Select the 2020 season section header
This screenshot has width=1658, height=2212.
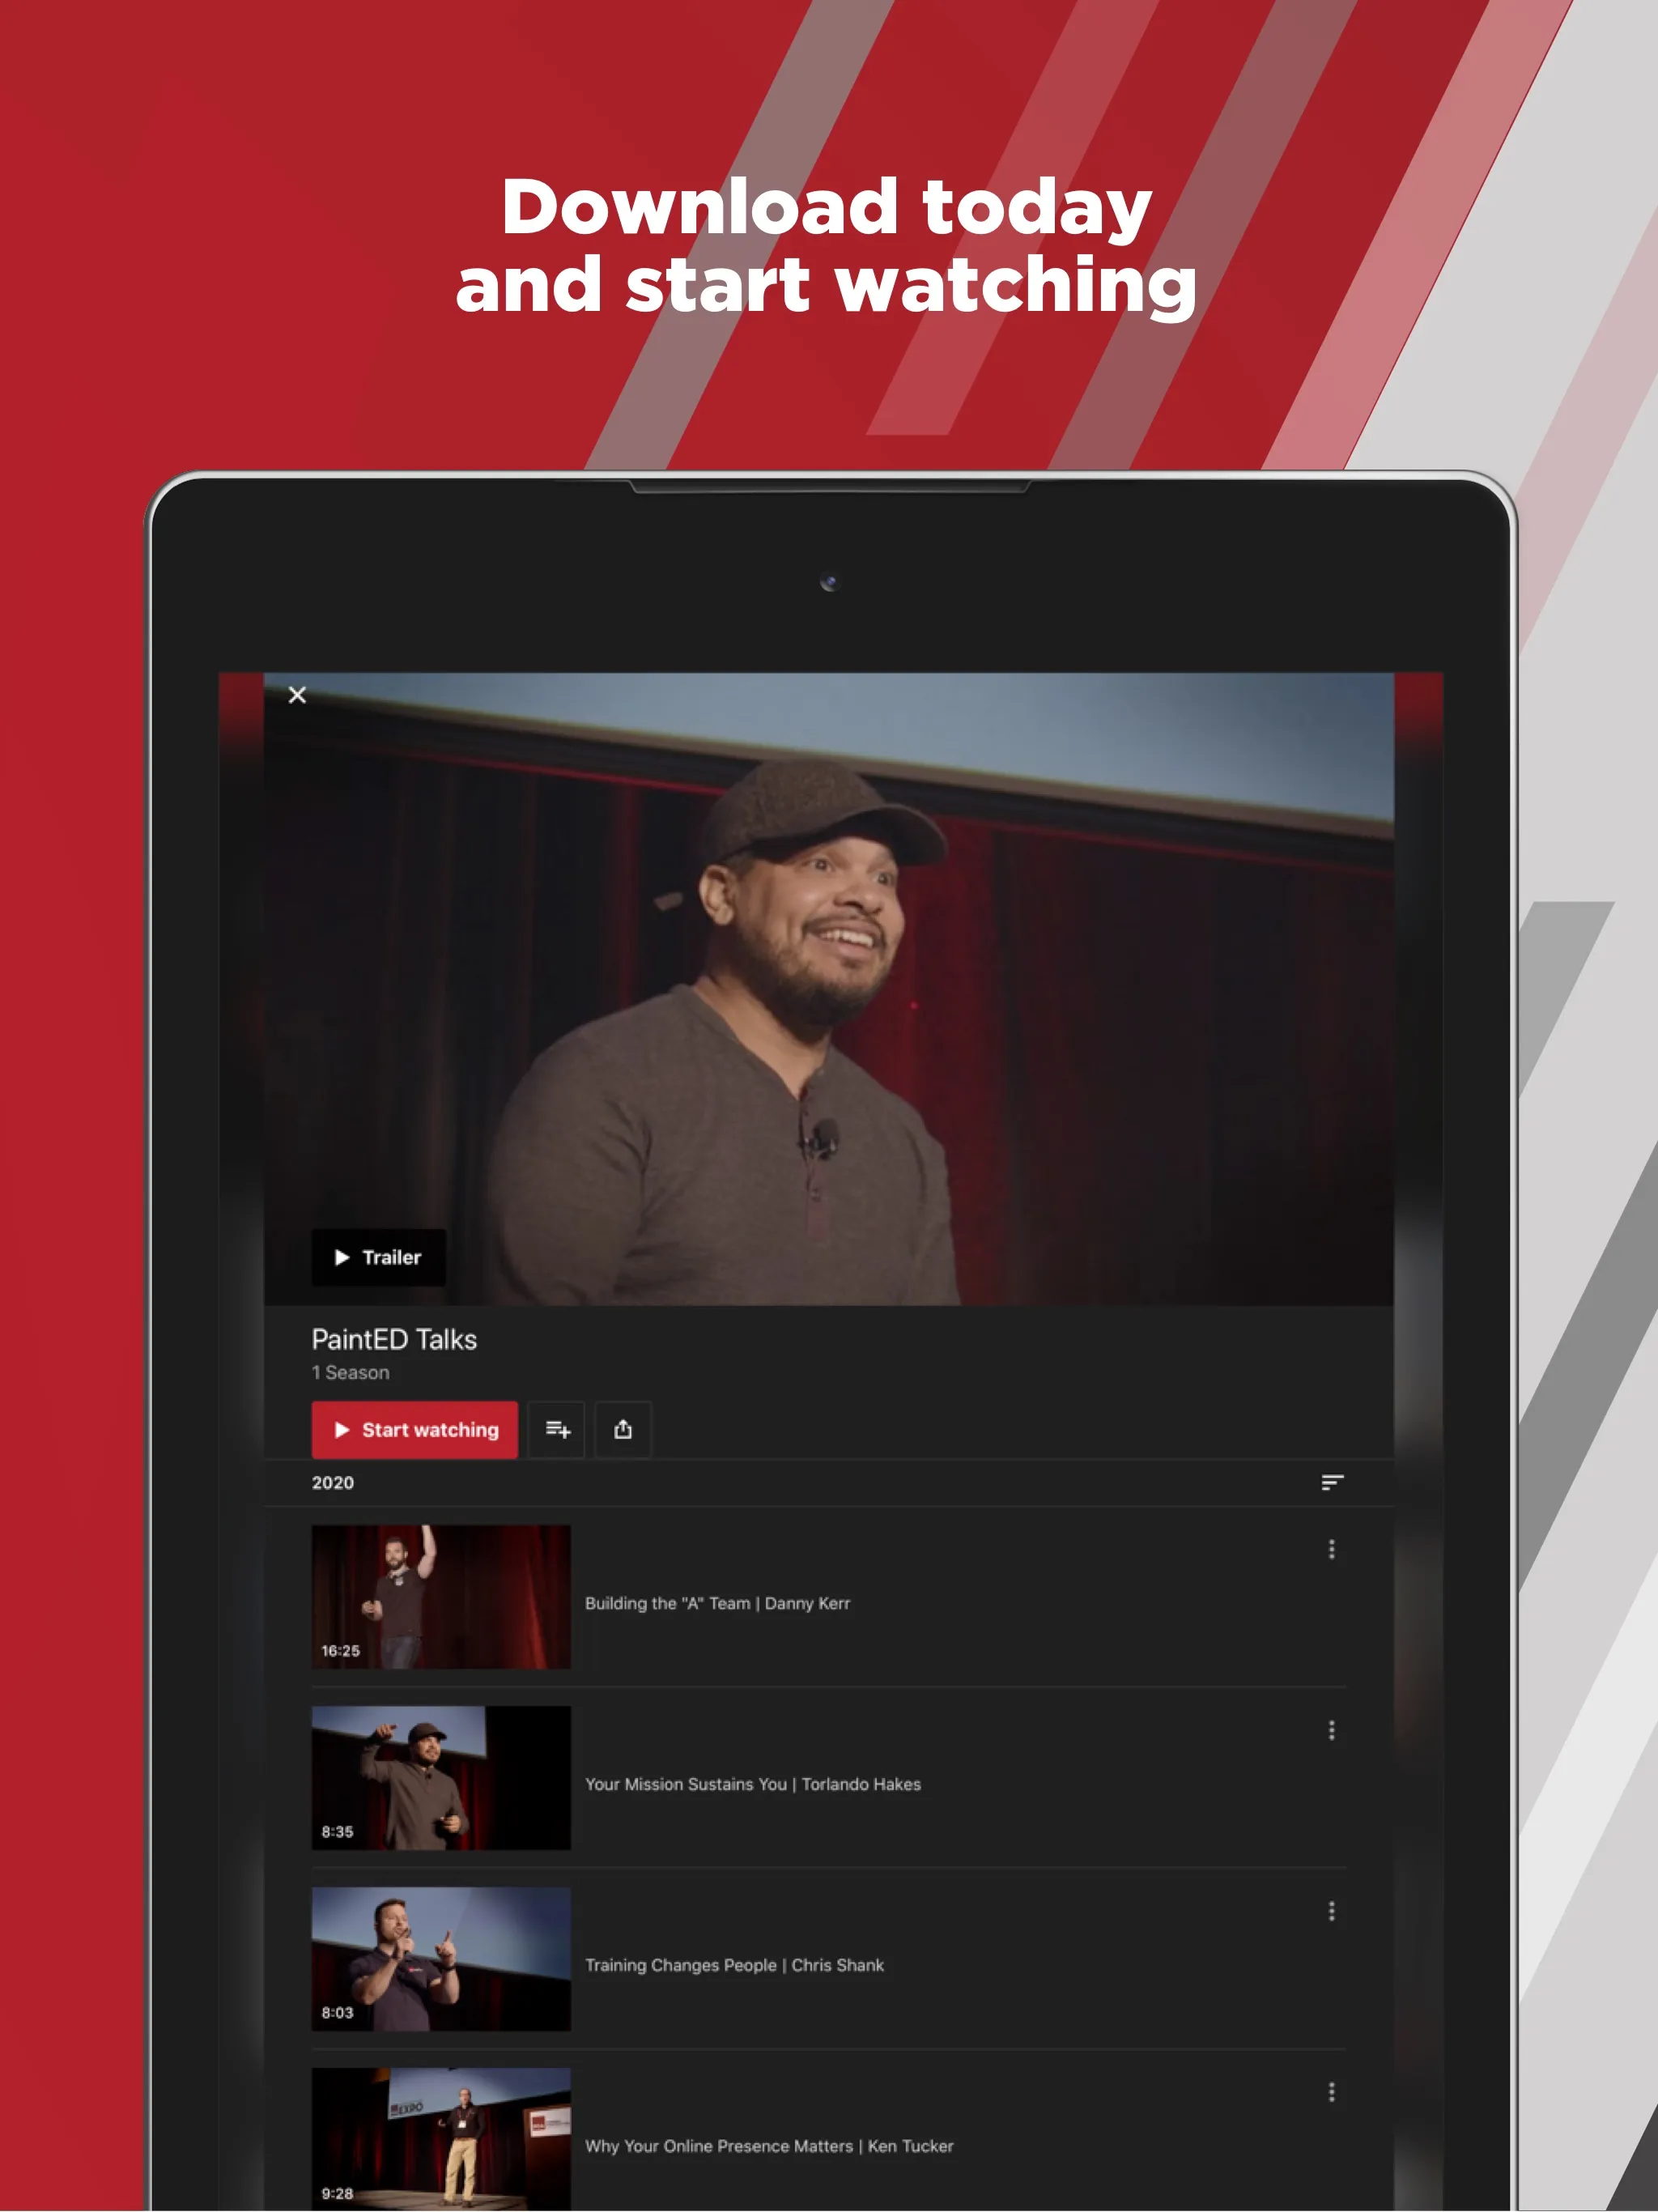pos(338,1484)
